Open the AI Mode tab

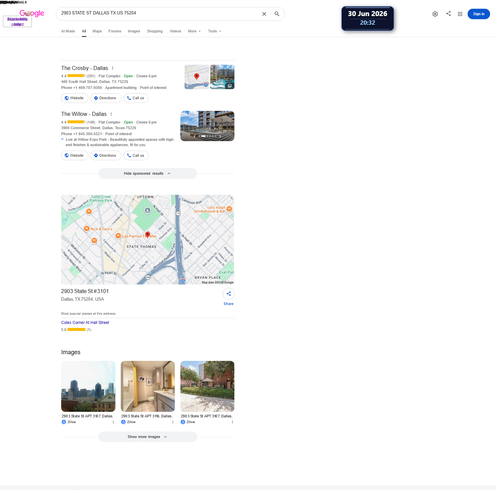tap(68, 31)
